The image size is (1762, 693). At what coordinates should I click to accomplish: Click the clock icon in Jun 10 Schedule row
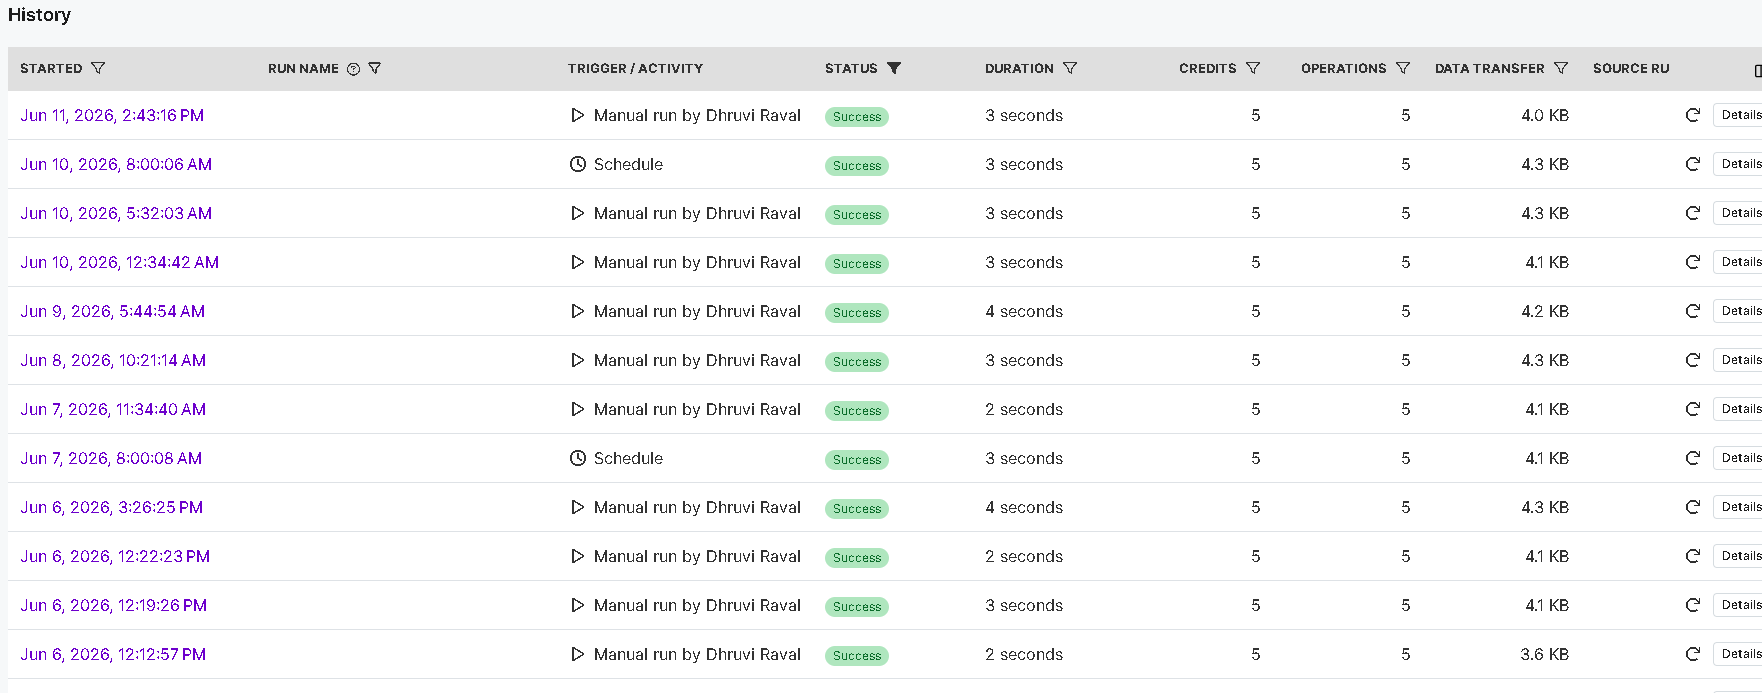[x=577, y=164]
